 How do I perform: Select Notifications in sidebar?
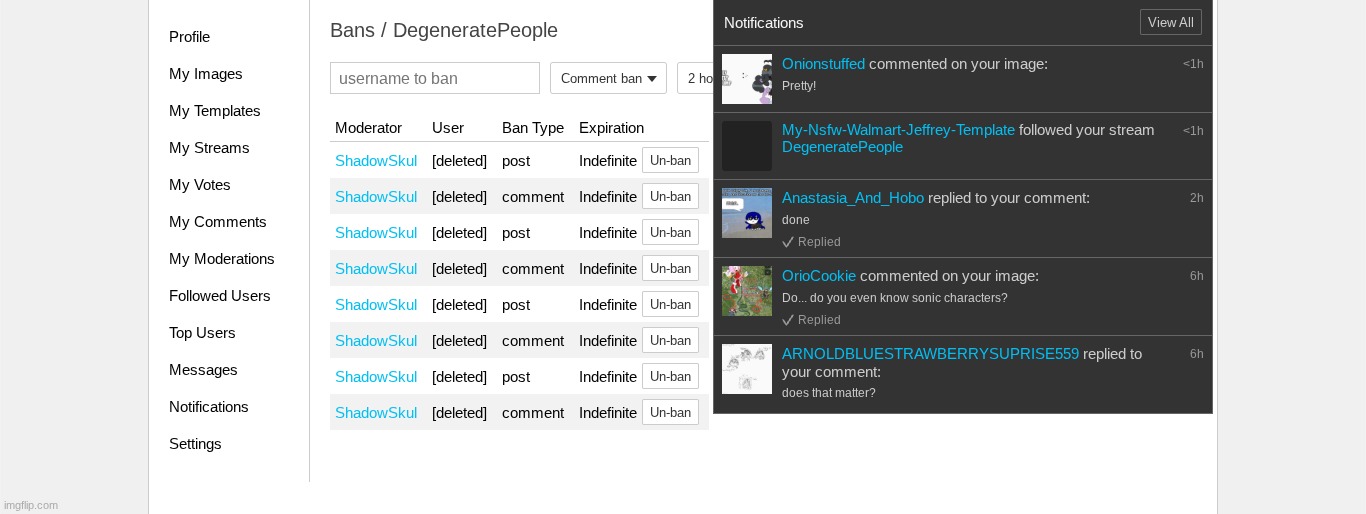[x=208, y=407]
